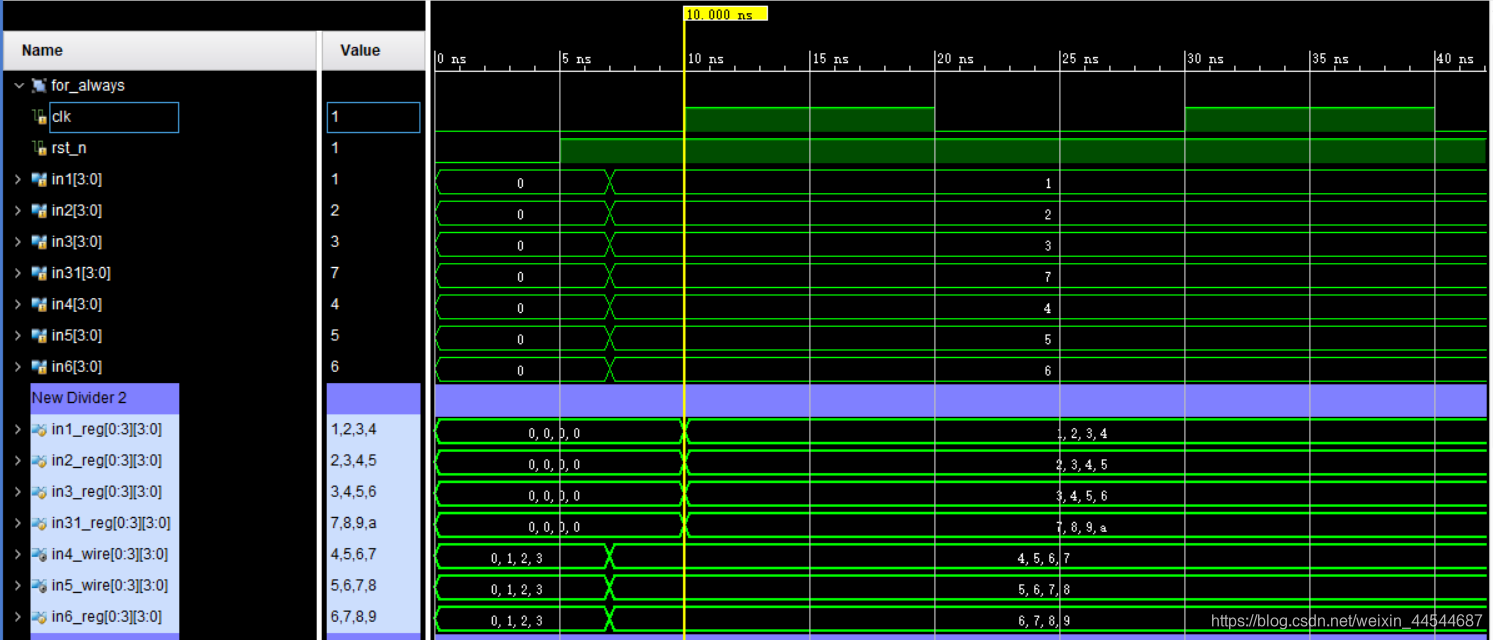Click value 7 in the in31 row
The height and width of the screenshot is (640, 1493).
point(335,273)
